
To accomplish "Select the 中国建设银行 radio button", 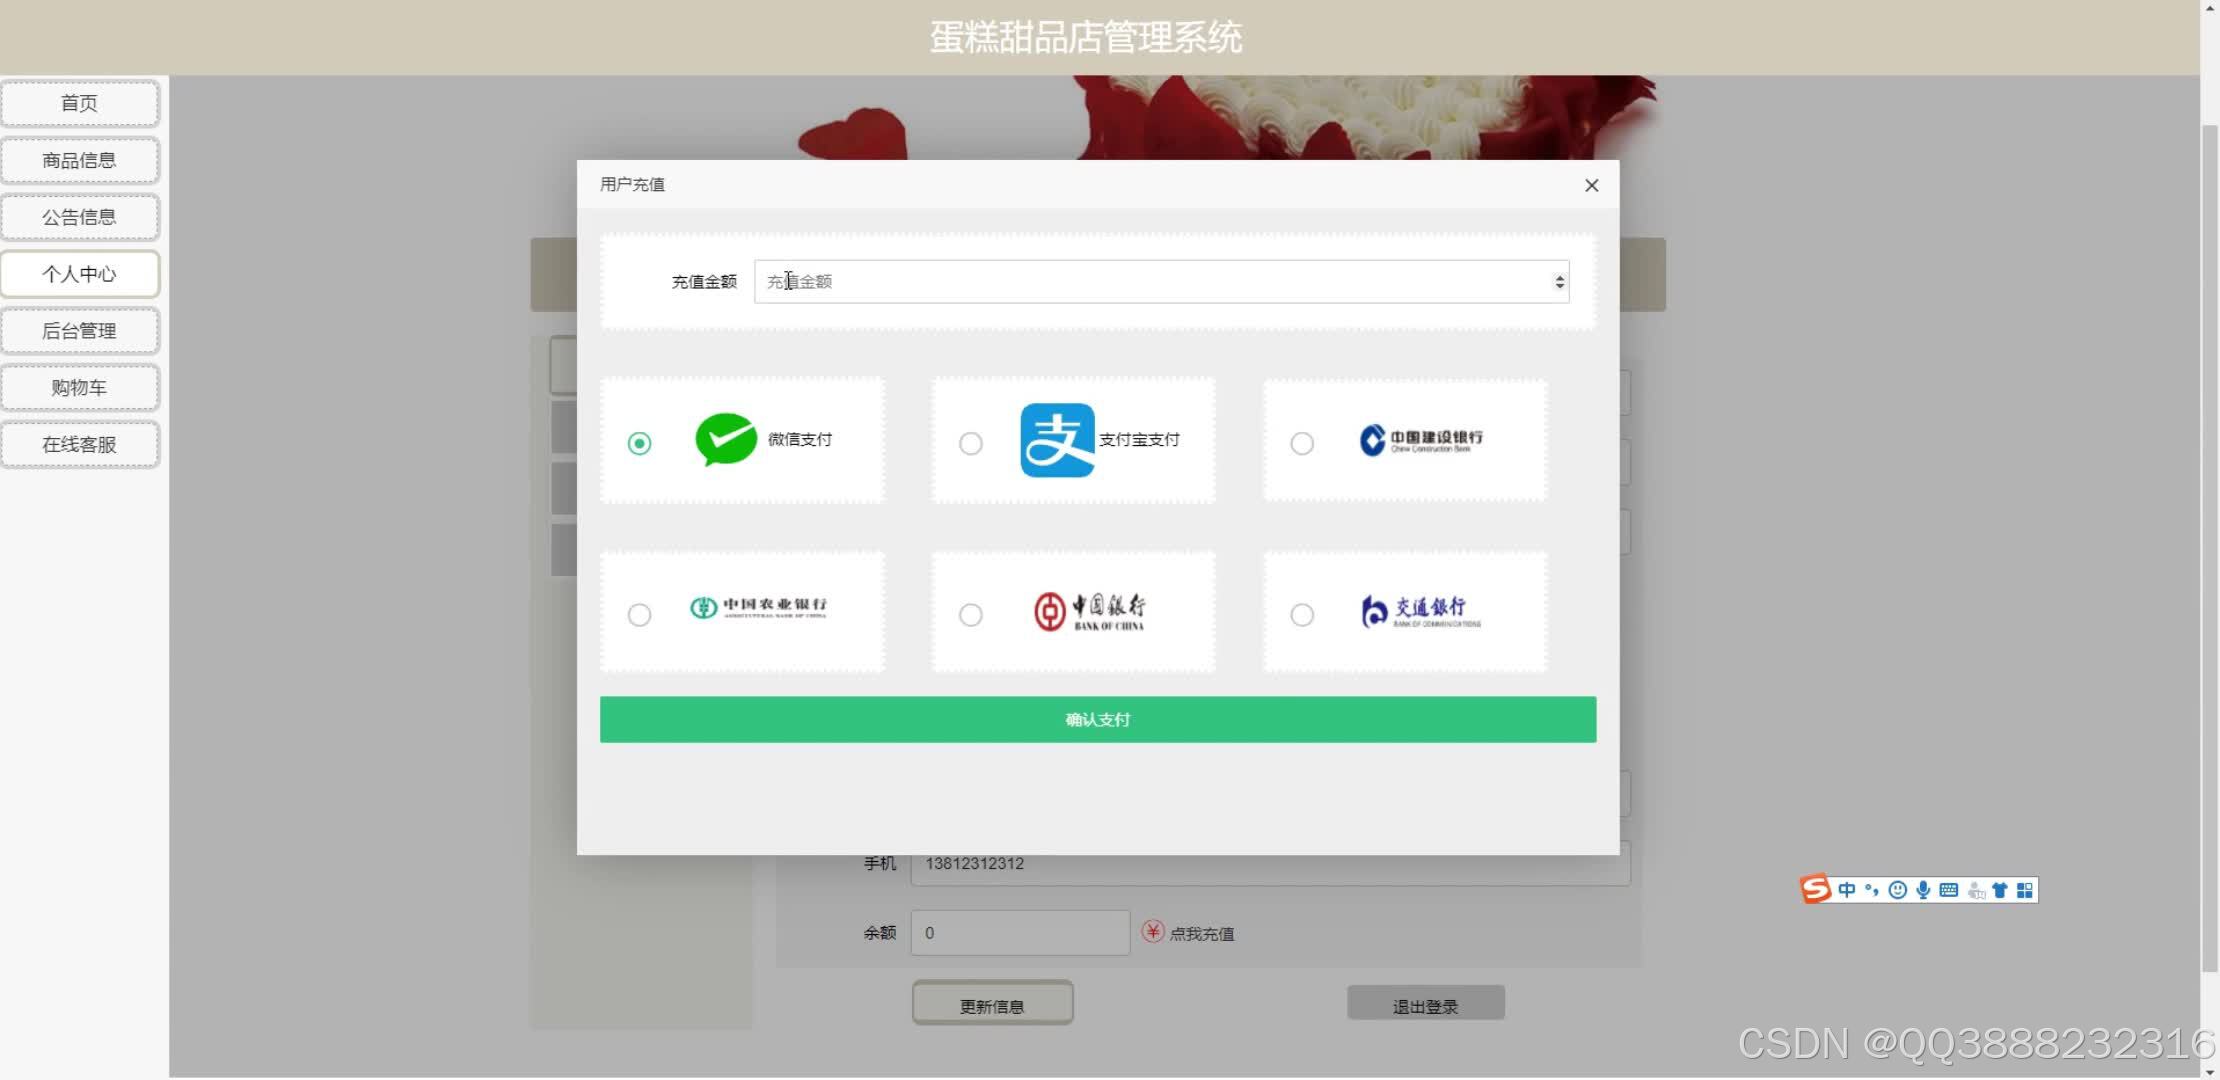I will (x=1301, y=443).
